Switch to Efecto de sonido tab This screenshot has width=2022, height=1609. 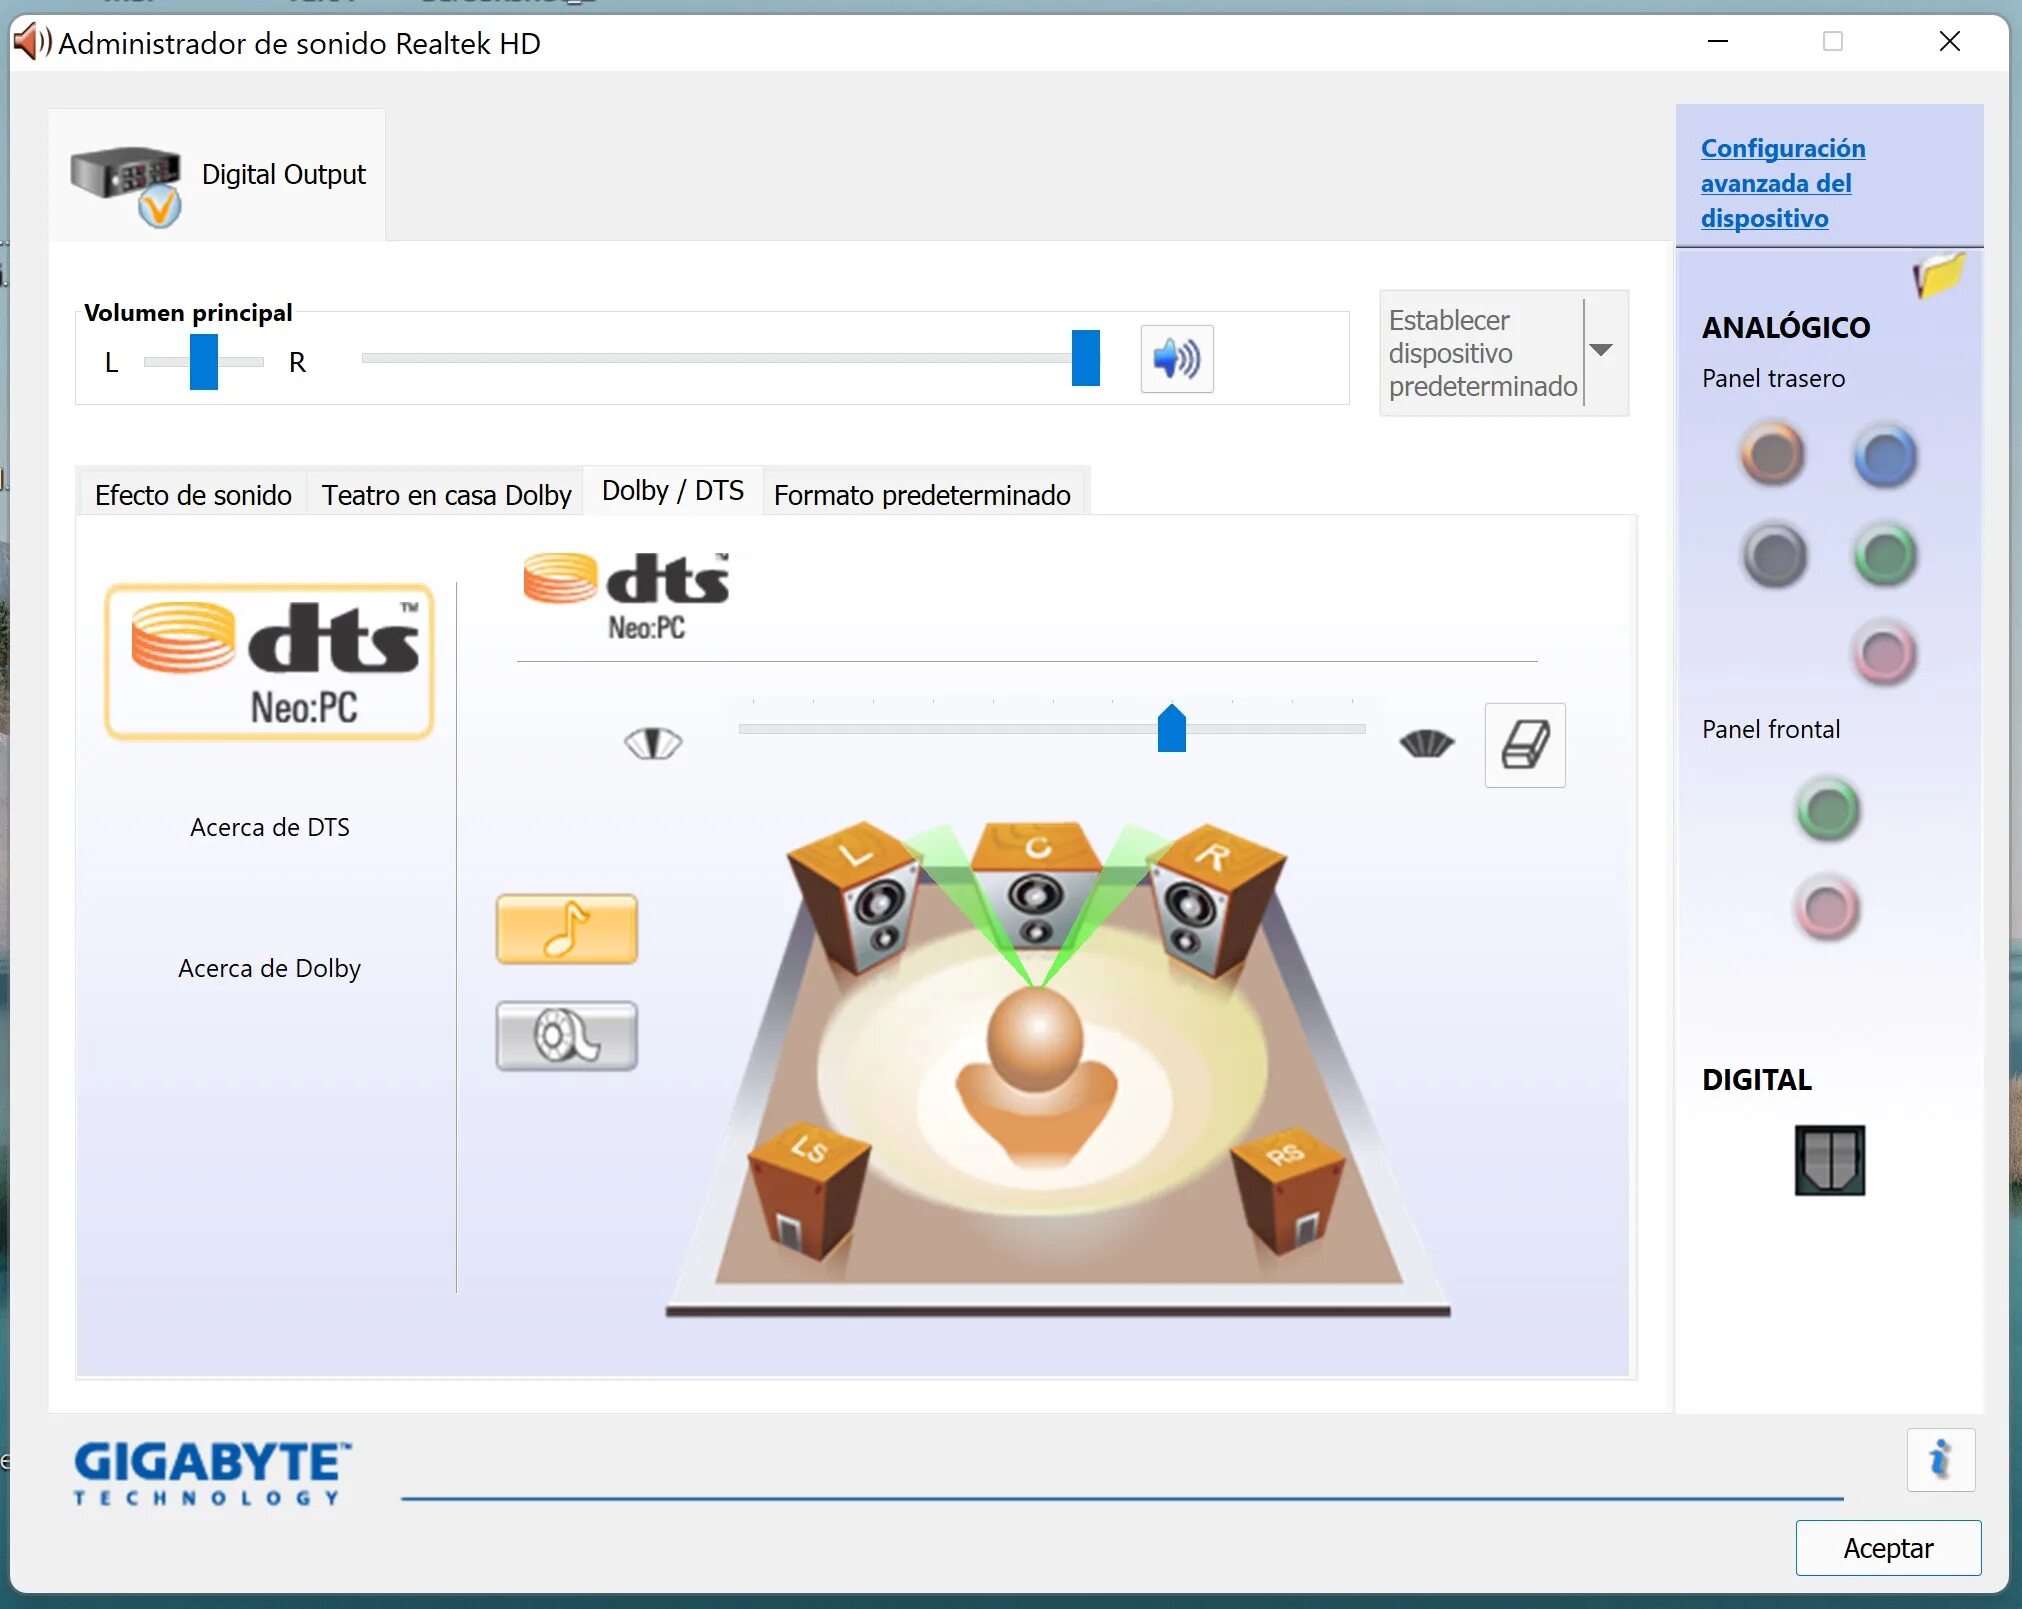pos(193,494)
